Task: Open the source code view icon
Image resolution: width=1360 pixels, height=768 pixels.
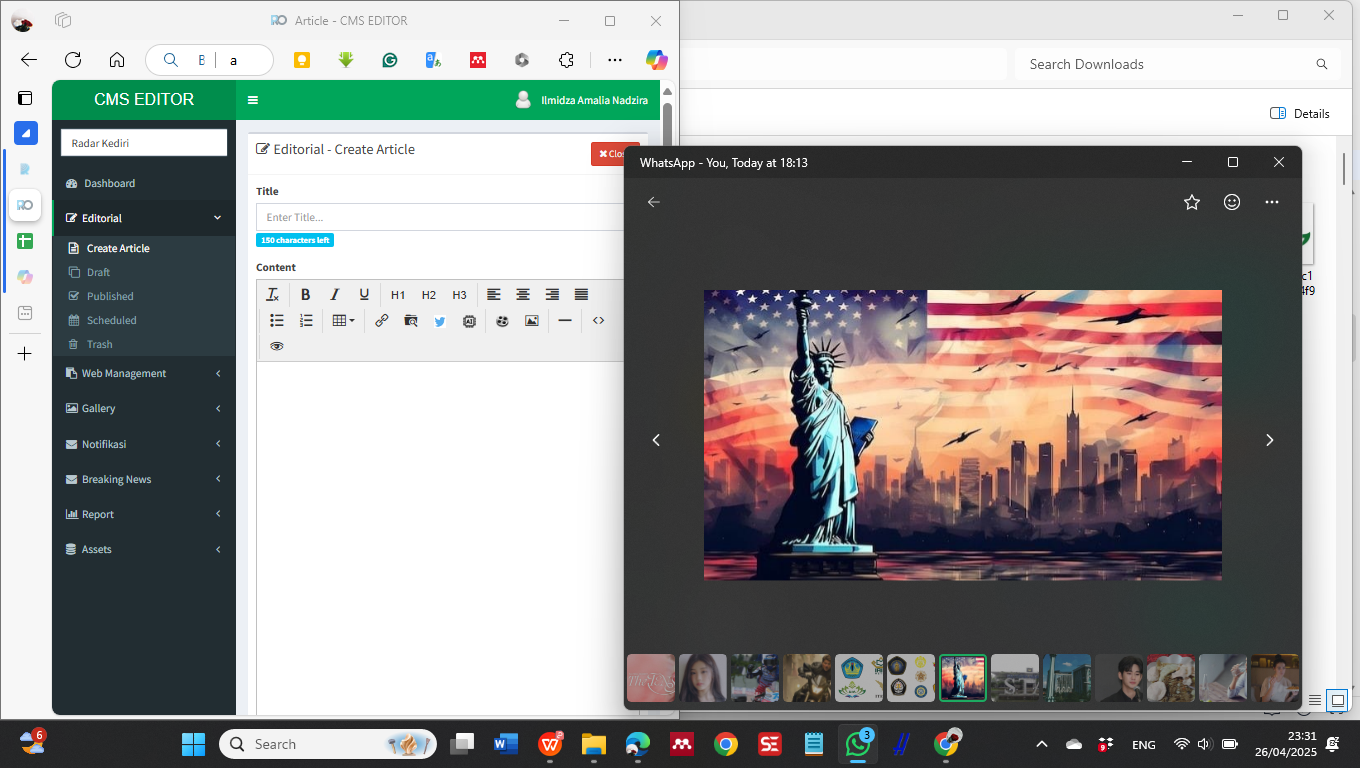Action: click(598, 321)
